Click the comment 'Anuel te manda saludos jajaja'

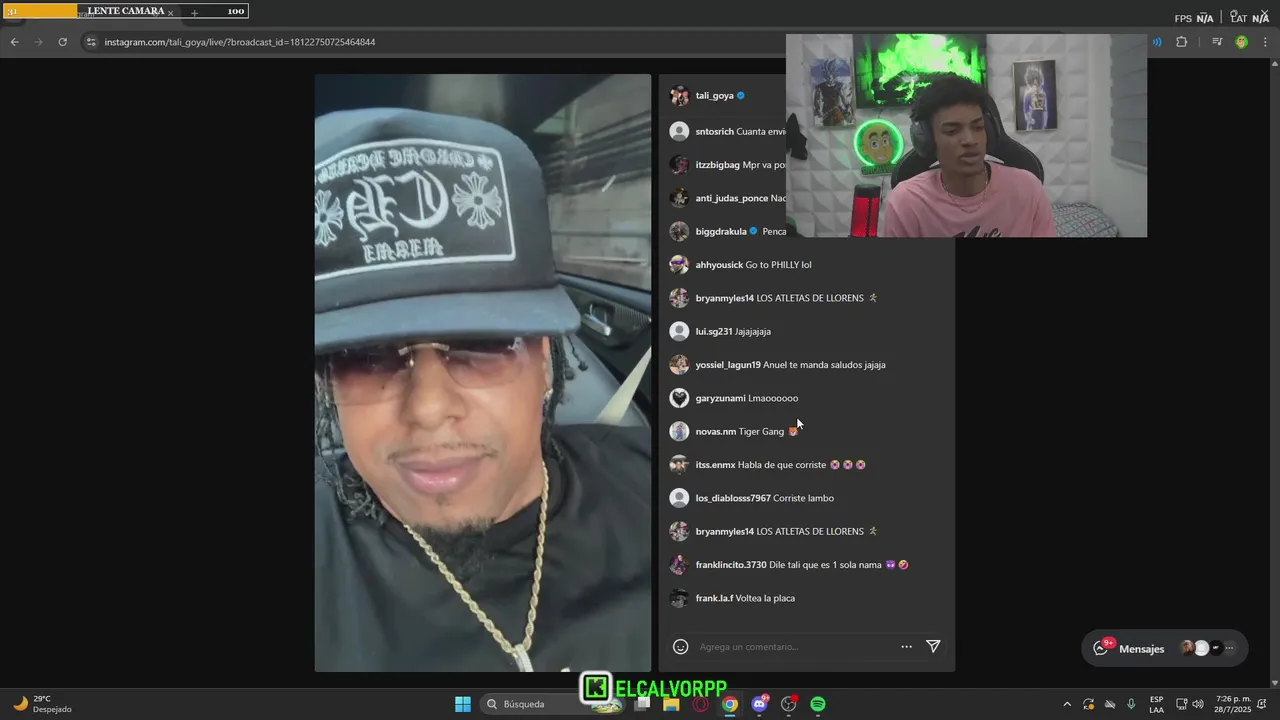click(x=824, y=365)
